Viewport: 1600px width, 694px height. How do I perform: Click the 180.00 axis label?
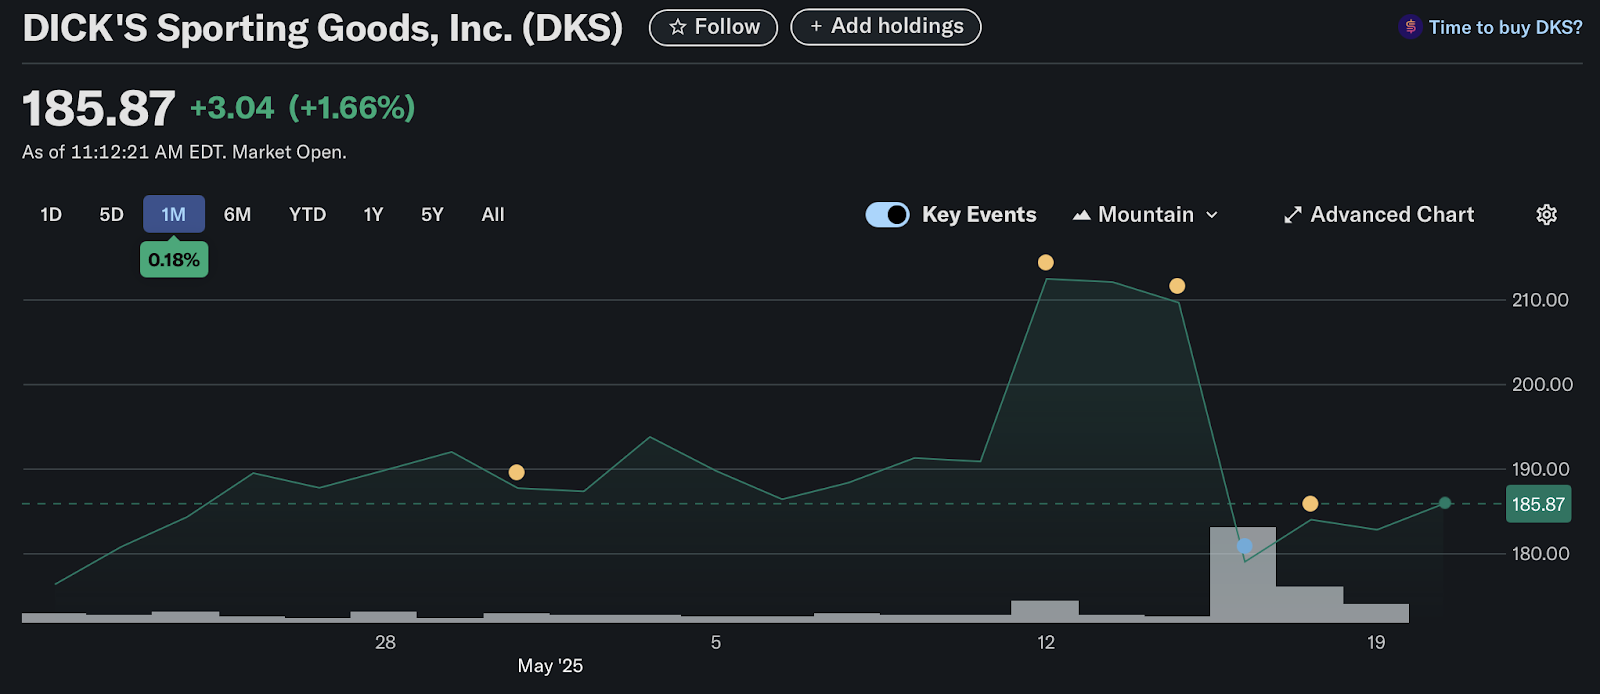pyautogui.click(x=1540, y=554)
